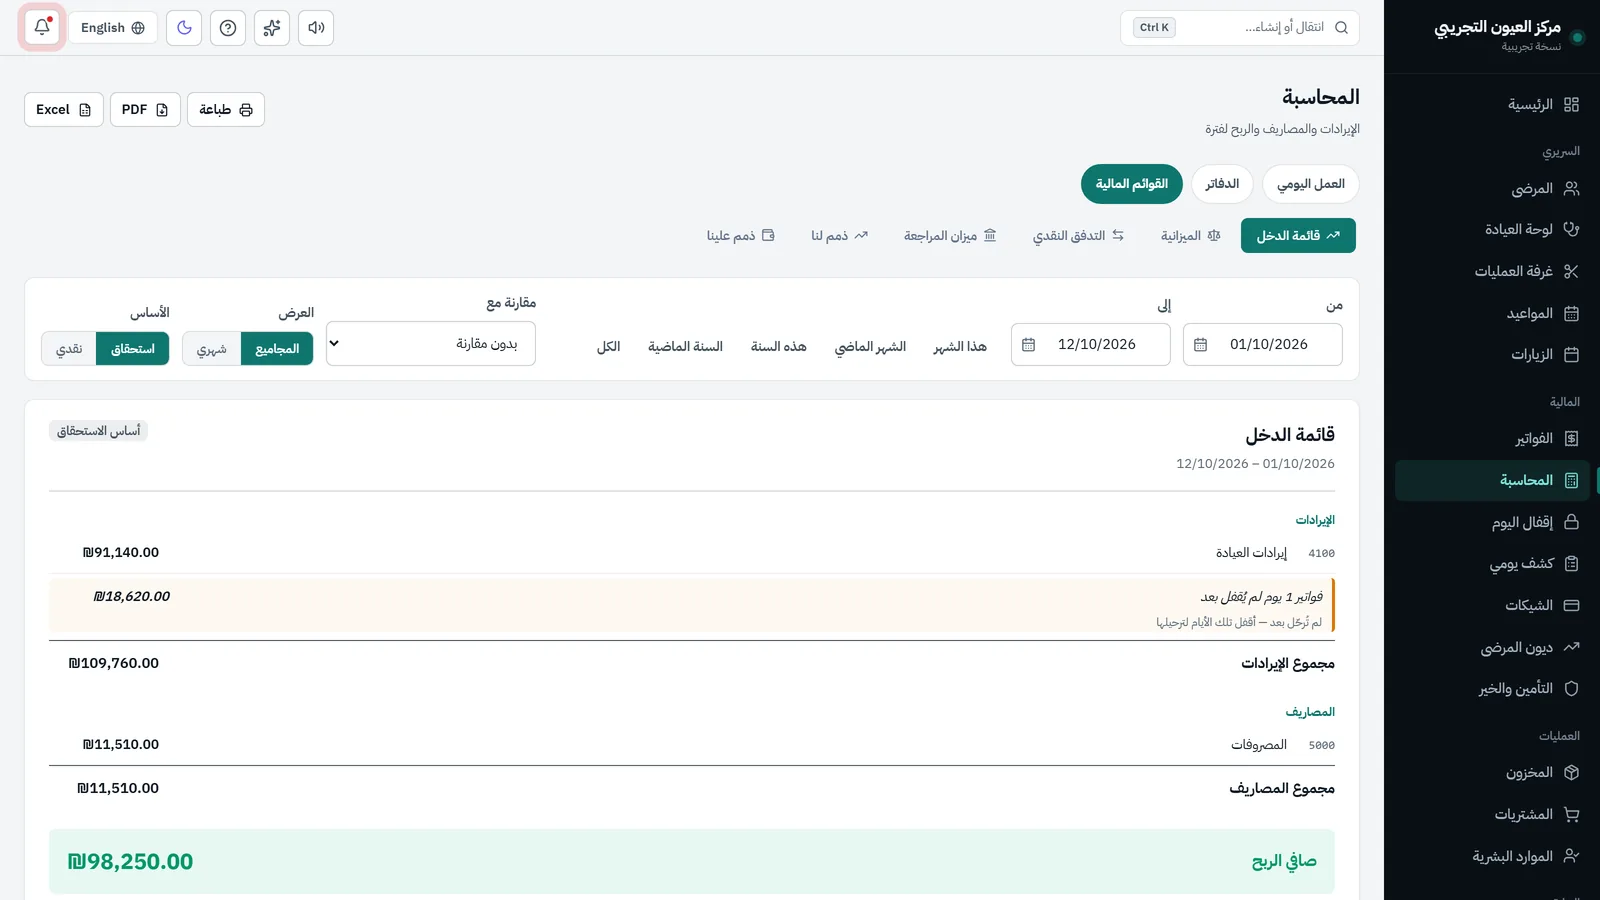Viewport: 1600px width, 900px height.
Task: Select قائمة الدخل report tab
Action: pos(1298,236)
